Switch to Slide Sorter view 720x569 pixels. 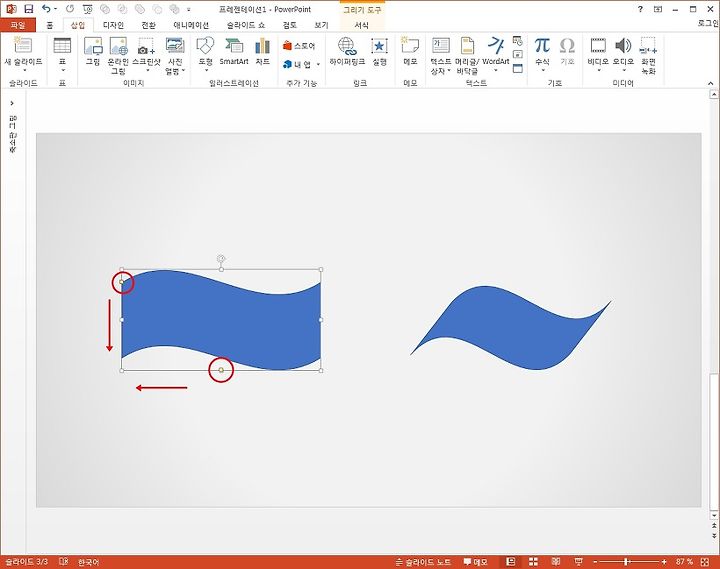coord(533,562)
